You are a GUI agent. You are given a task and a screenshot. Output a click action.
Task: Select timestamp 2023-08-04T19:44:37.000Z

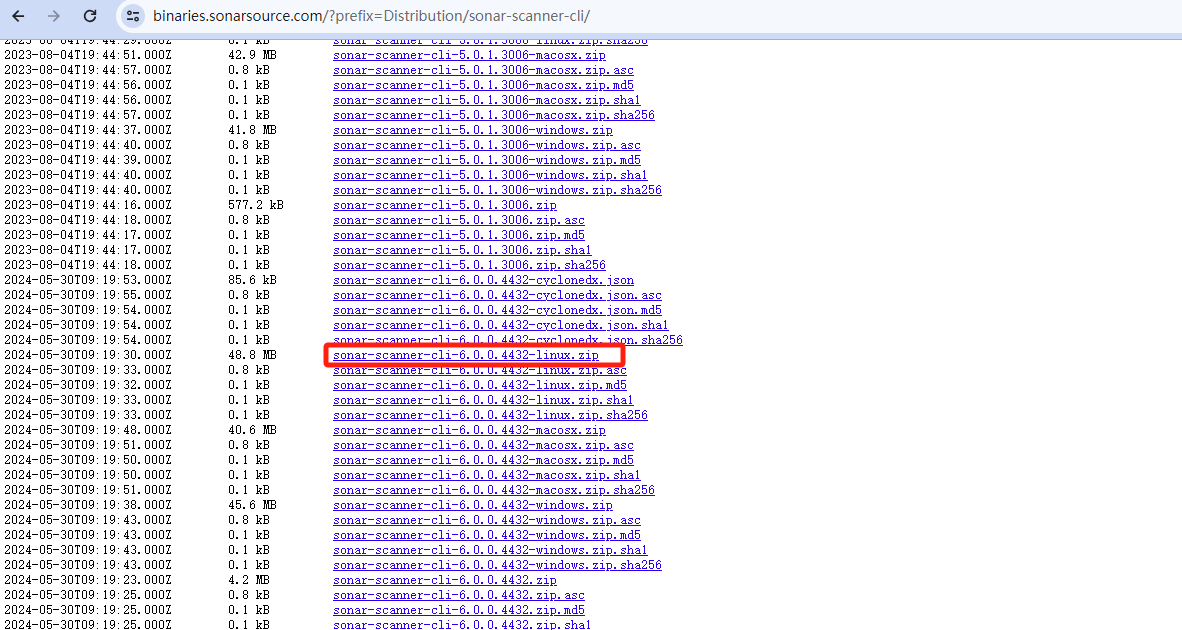(88, 130)
